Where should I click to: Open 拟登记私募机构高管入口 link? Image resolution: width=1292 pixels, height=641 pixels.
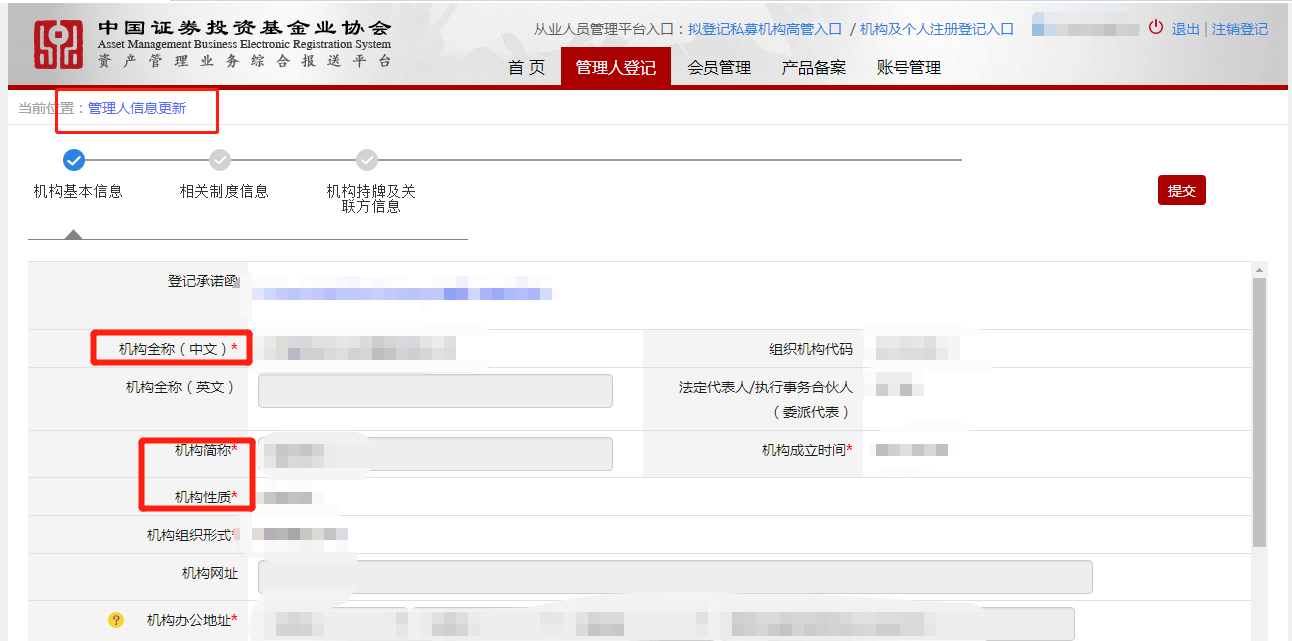pyautogui.click(x=765, y=29)
